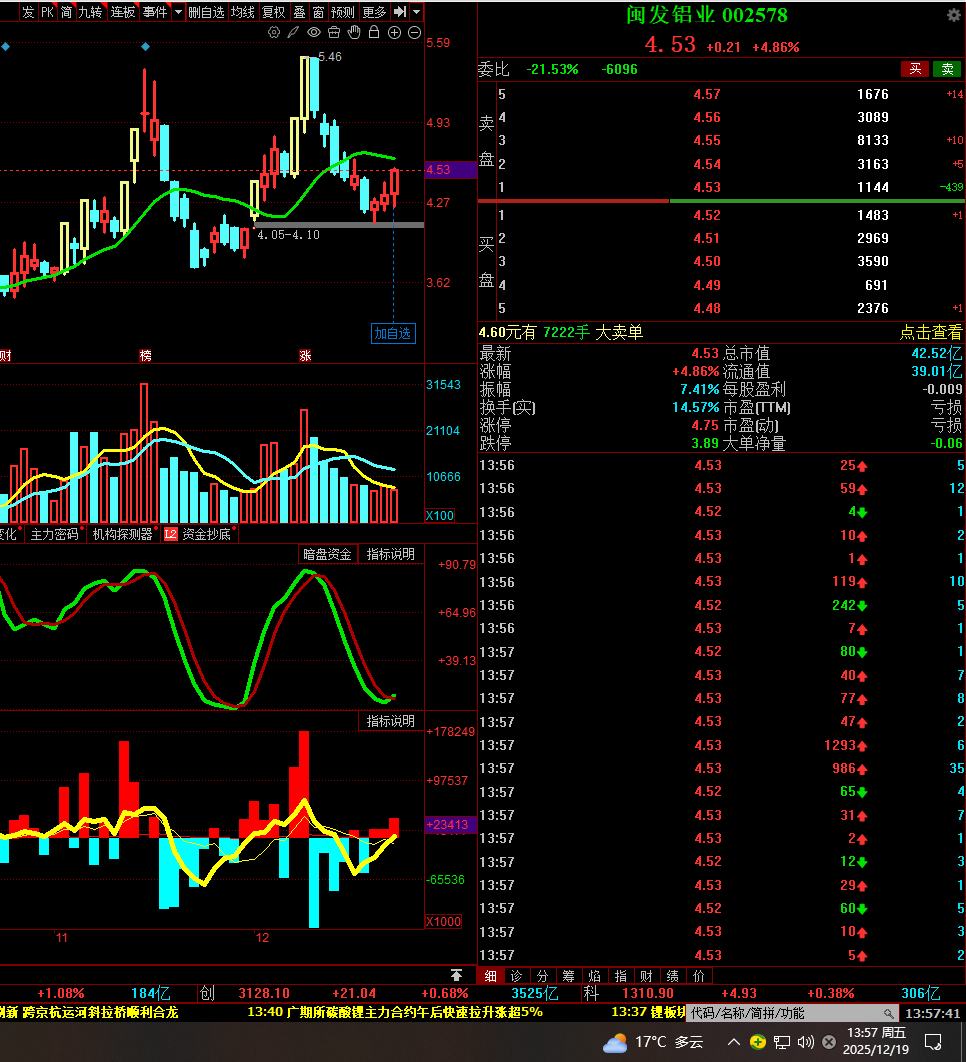Click the red 买 buy button
Image resolution: width=966 pixels, height=1062 pixels.
pyautogui.click(x=915, y=69)
